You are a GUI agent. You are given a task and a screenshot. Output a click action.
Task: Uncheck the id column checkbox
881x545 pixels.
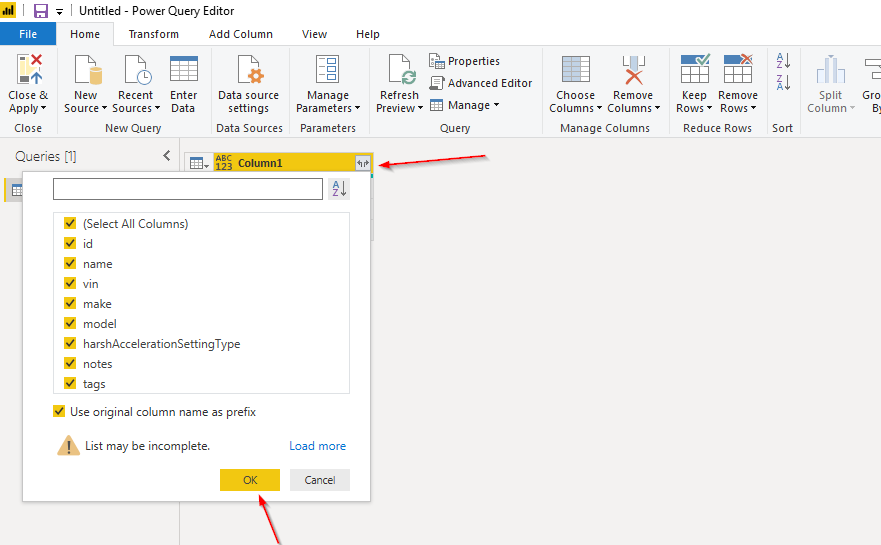click(70, 243)
